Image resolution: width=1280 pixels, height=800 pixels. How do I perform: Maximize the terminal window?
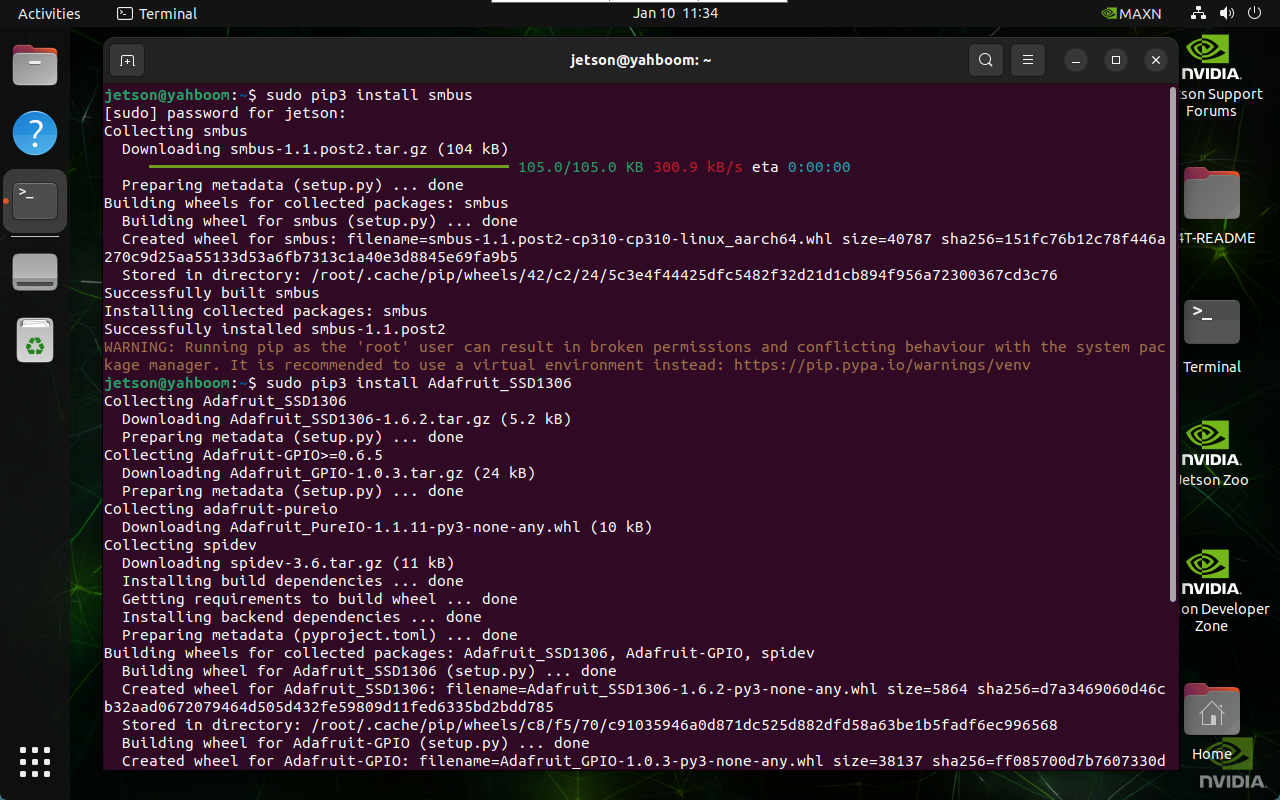(1117, 60)
